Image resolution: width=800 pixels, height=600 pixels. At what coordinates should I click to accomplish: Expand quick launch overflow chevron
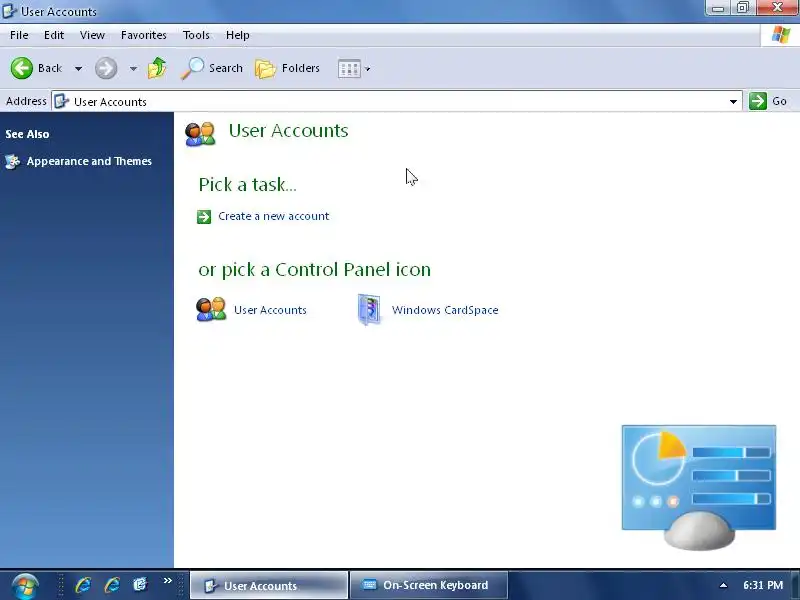click(167, 581)
